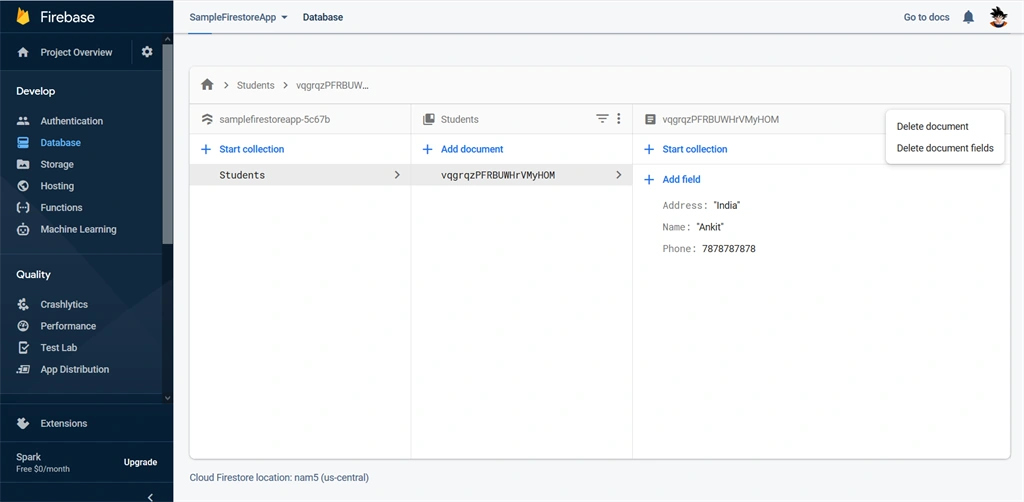Open Test Lab in sidebar
The image size is (1024, 502).
point(59,347)
